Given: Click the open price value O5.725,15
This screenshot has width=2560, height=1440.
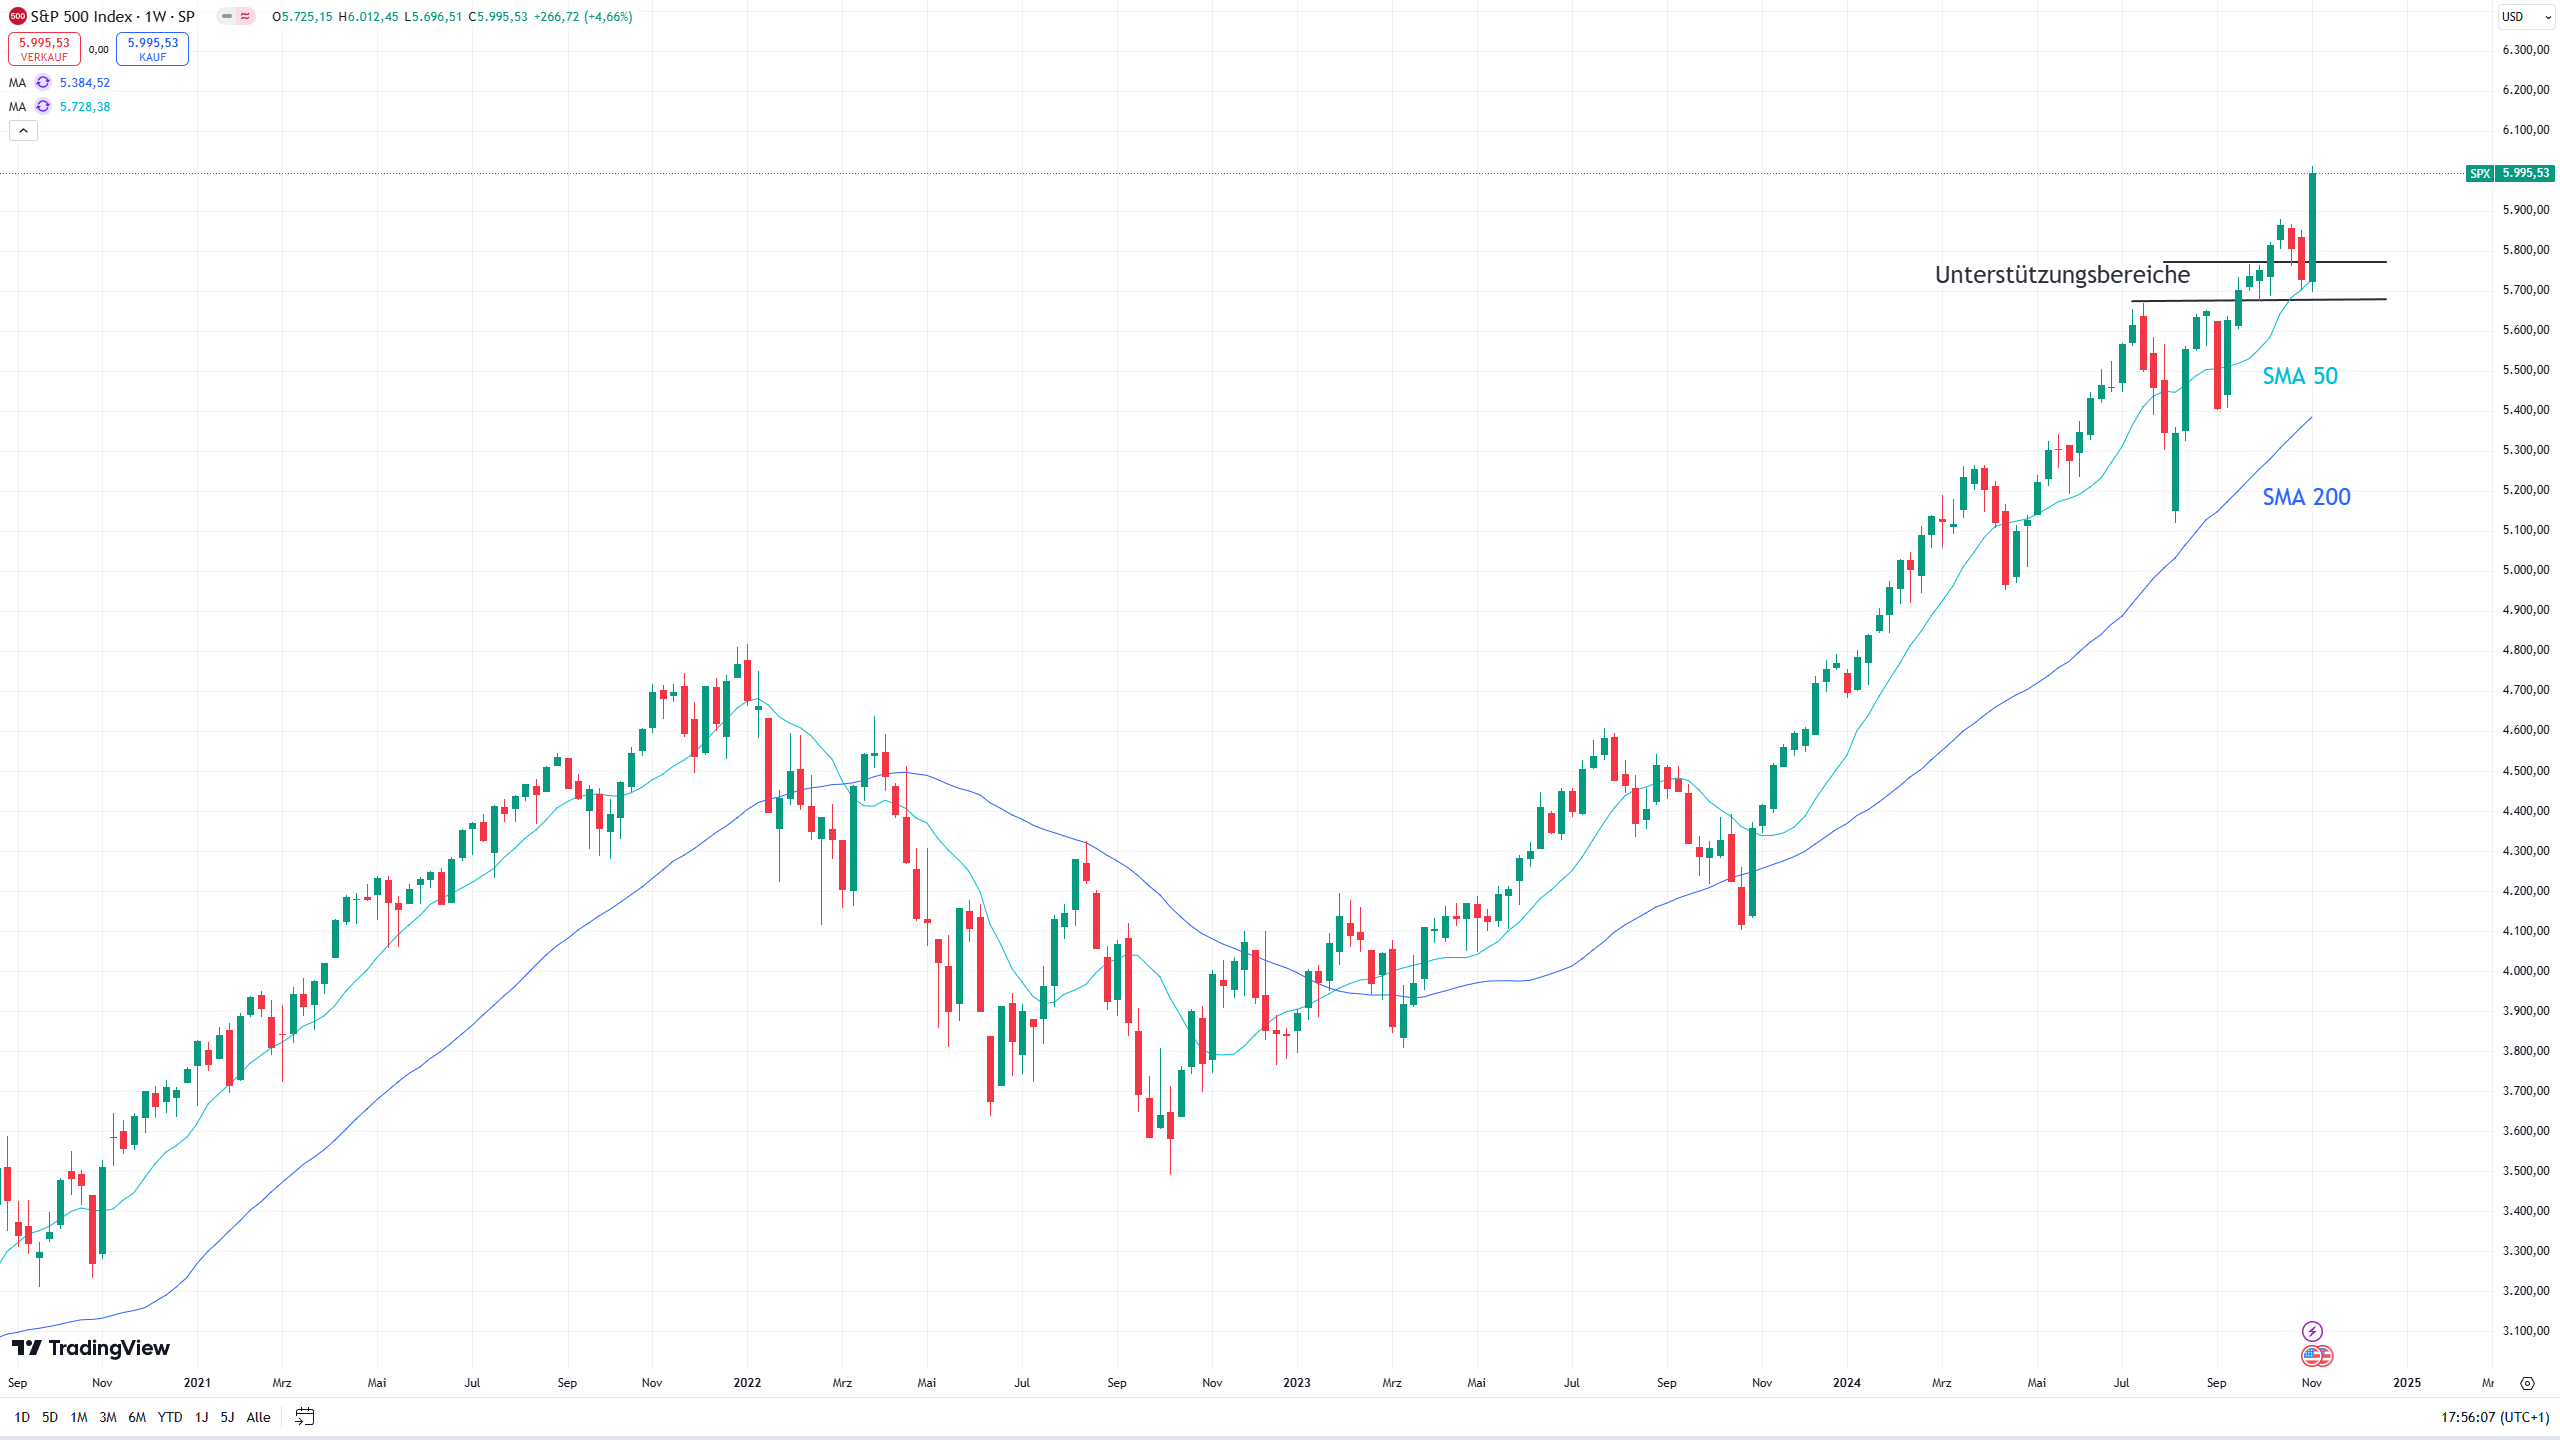Looking at the screenshot, I should point(302,17).
